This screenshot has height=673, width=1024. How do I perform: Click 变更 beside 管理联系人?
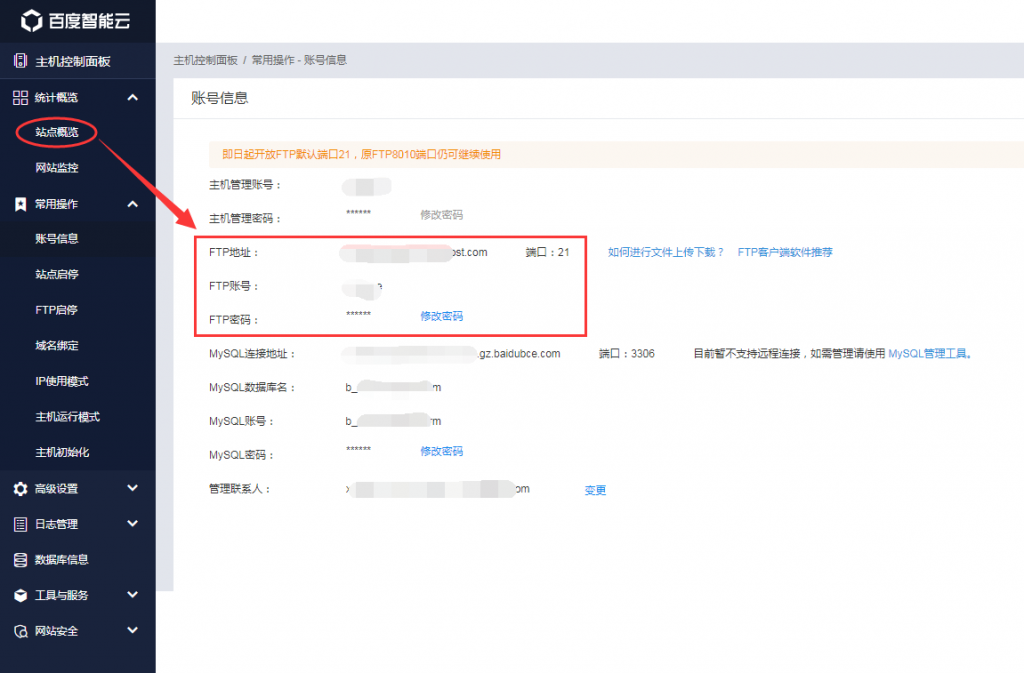[x=595, y=490]
